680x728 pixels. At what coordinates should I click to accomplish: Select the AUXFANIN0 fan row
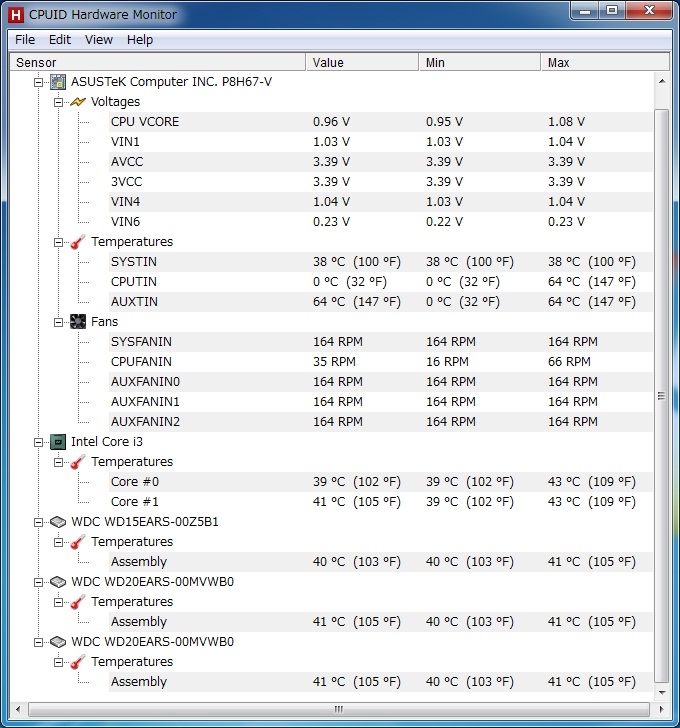(381, 381)
